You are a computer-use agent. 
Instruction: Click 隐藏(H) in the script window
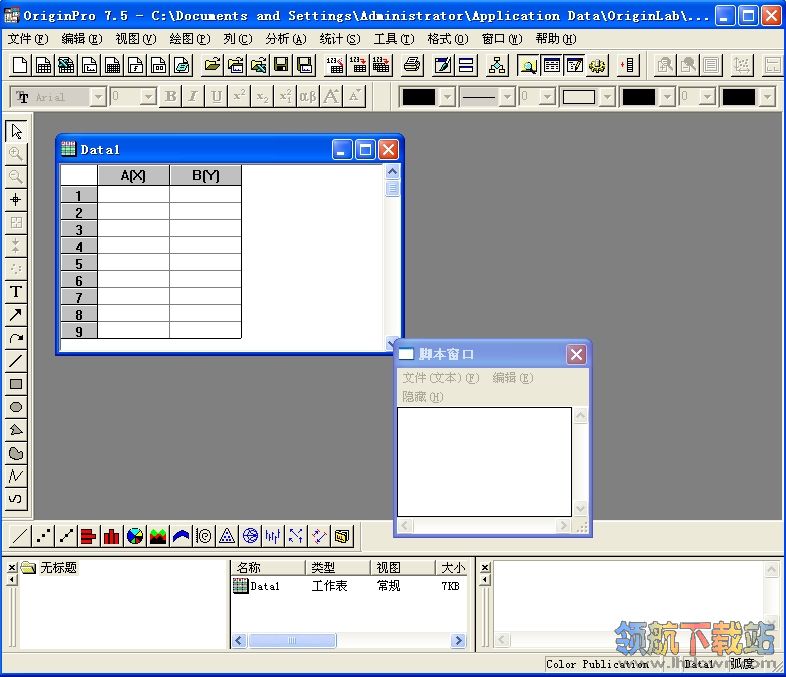[422, 396]
